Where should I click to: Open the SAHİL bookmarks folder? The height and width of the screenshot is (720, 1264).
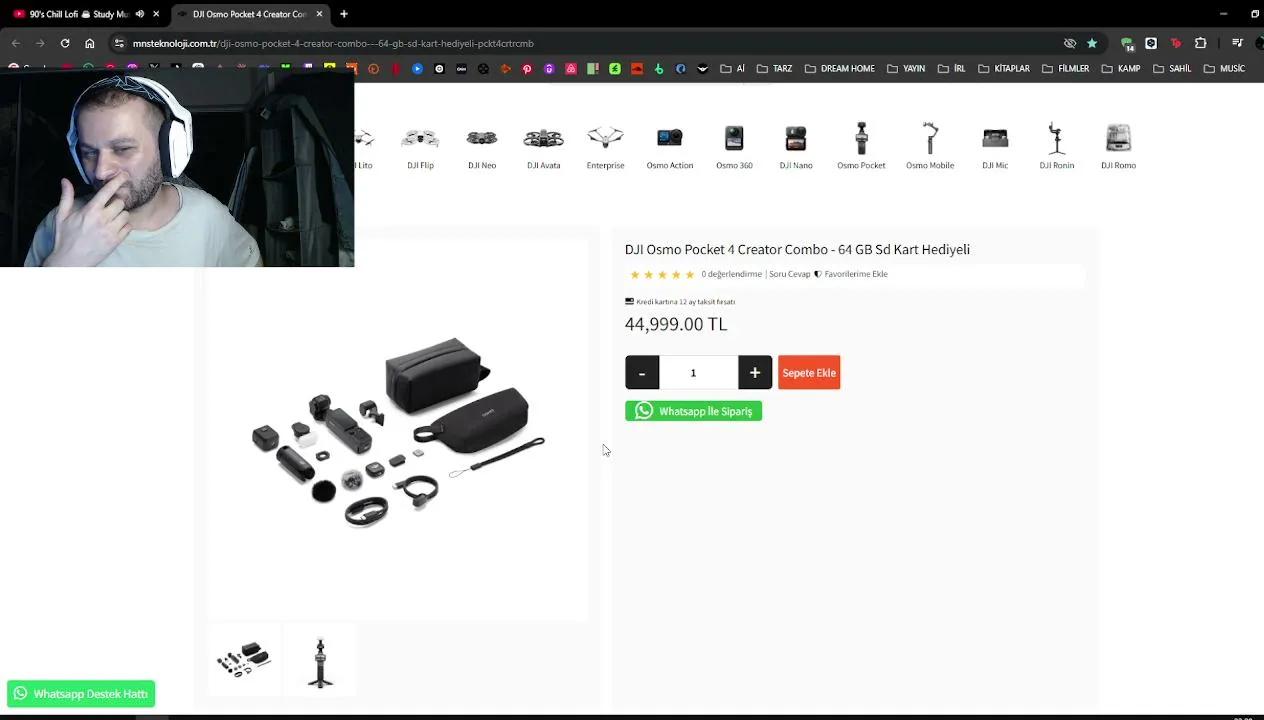coord(1172,69)
